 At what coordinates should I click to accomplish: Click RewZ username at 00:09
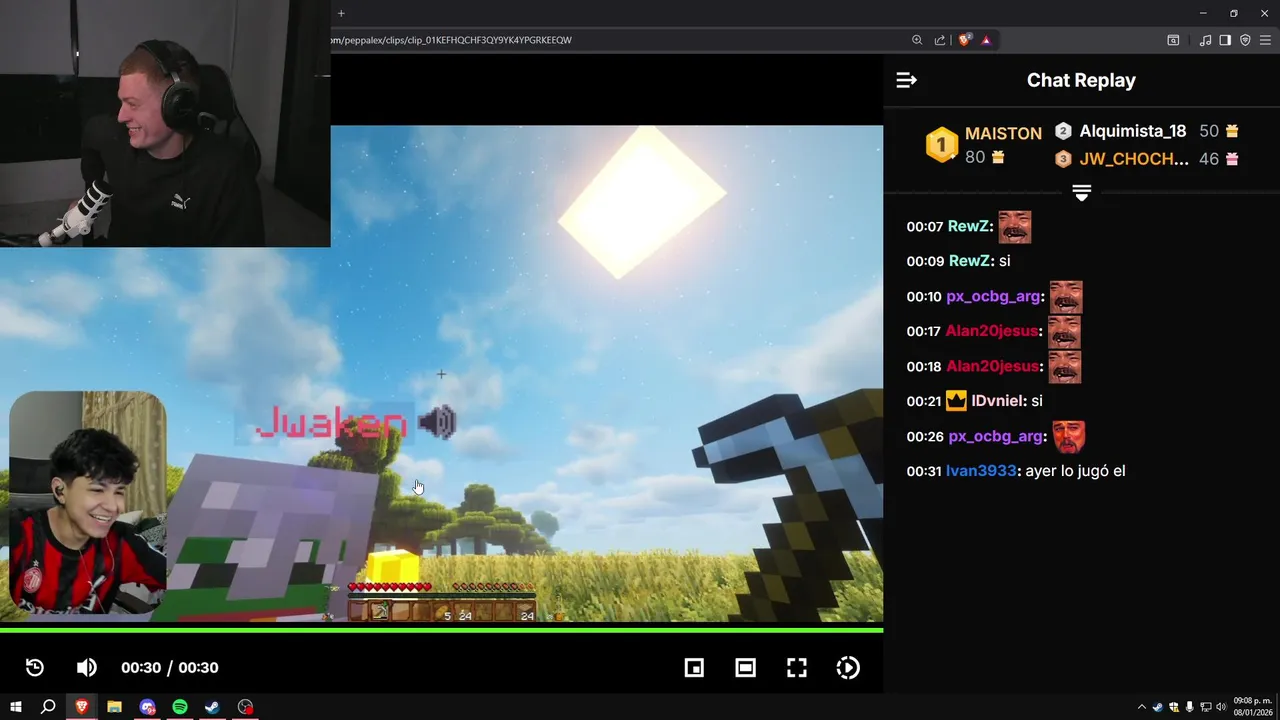(x=968, y=261)
